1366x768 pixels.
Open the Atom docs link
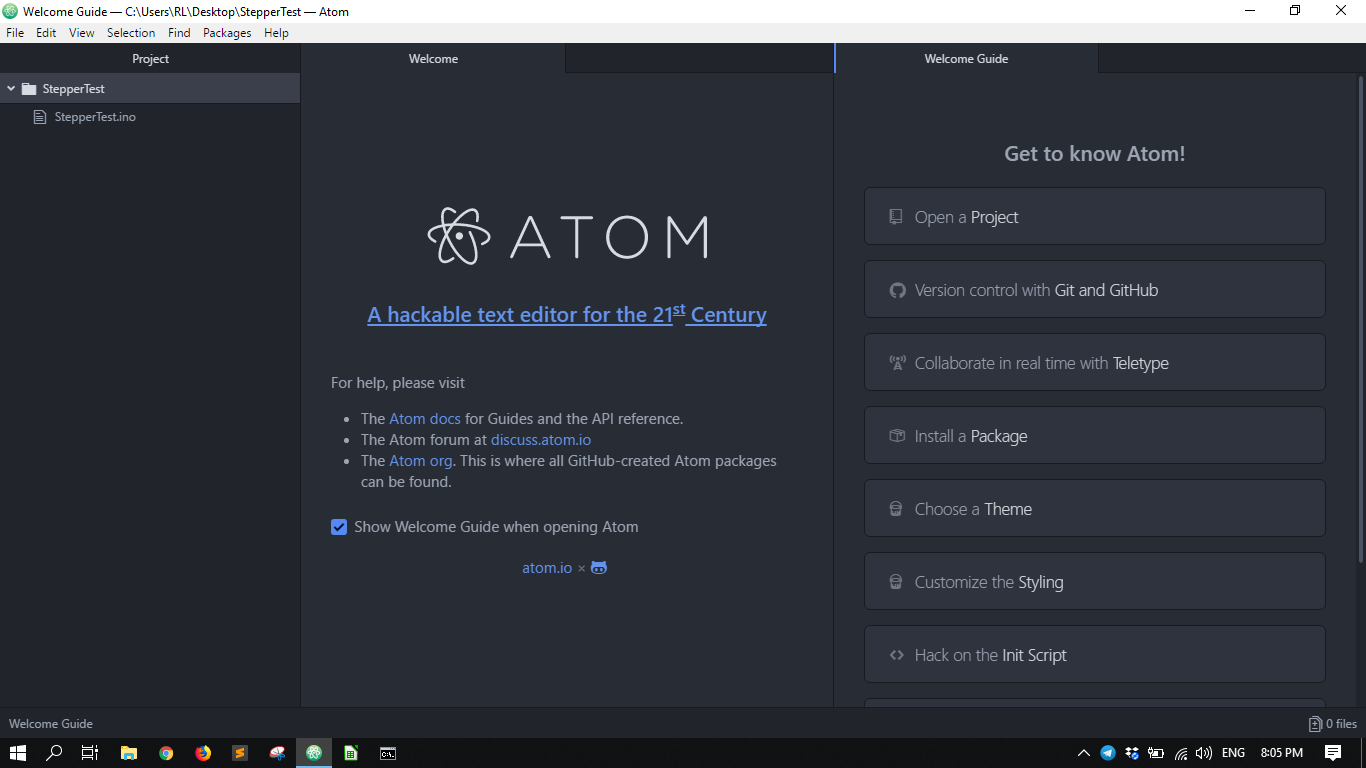pos(425,419)
